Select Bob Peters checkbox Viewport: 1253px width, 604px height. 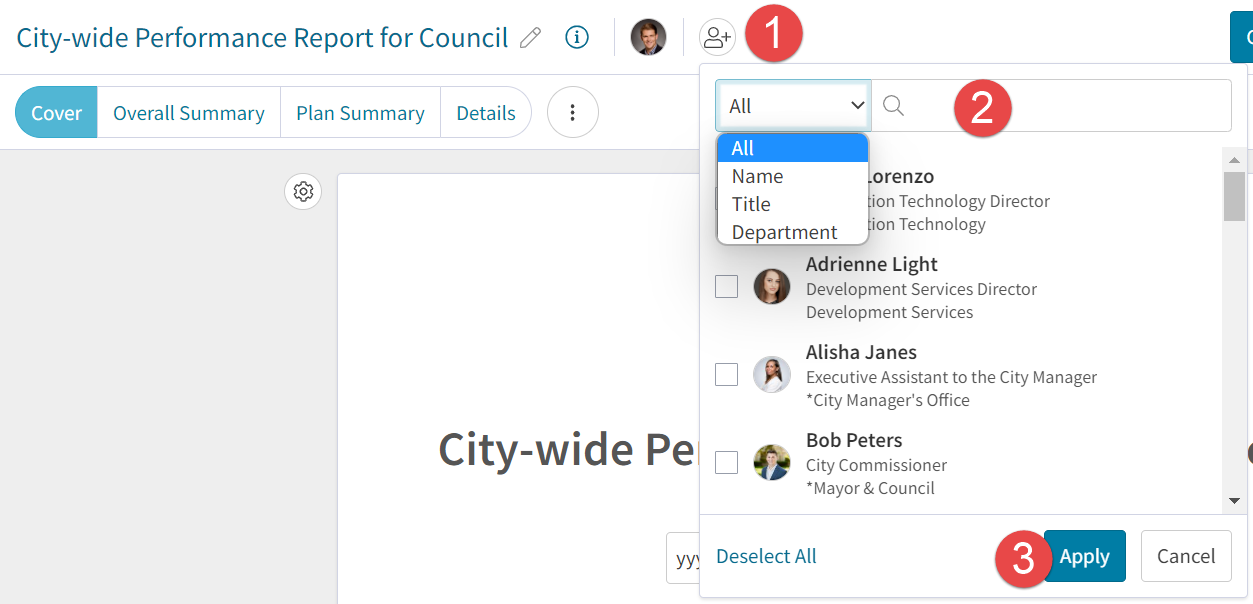coord(727,463)
